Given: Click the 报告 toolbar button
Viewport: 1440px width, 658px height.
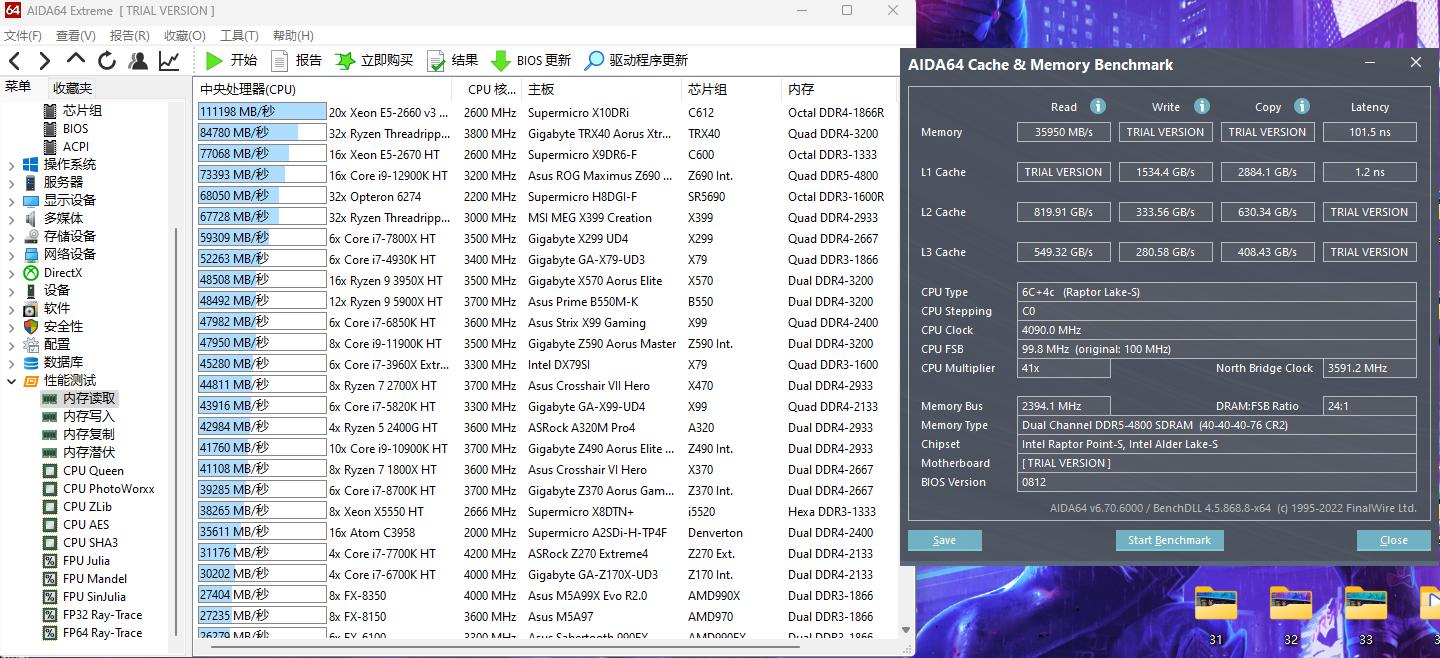Looking at the screenshot, I should pos(296,60).
